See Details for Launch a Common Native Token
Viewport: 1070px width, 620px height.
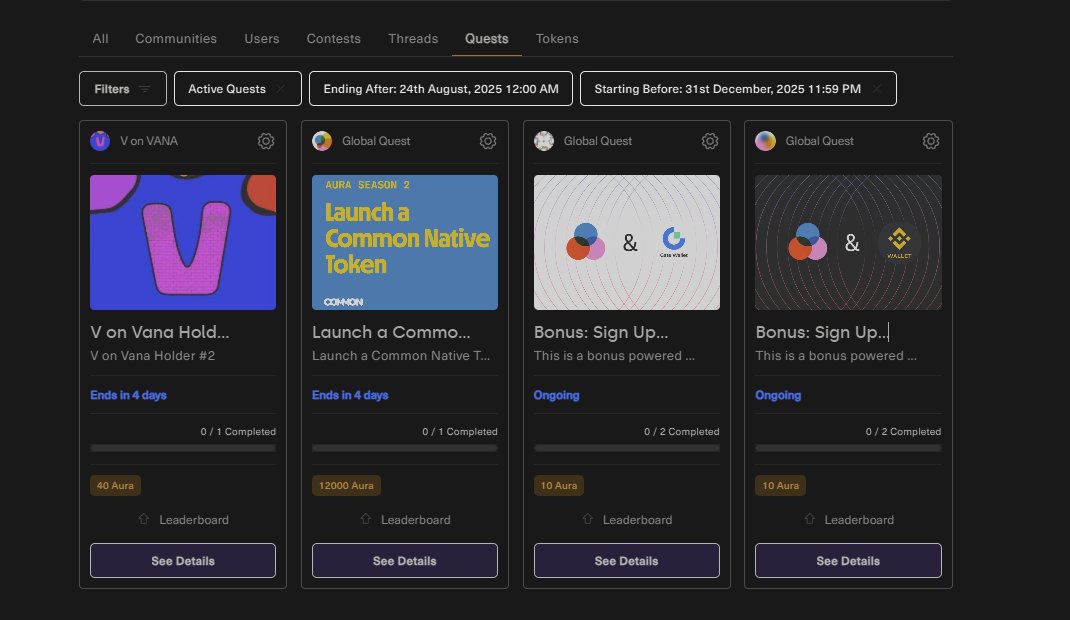point(405,561)
